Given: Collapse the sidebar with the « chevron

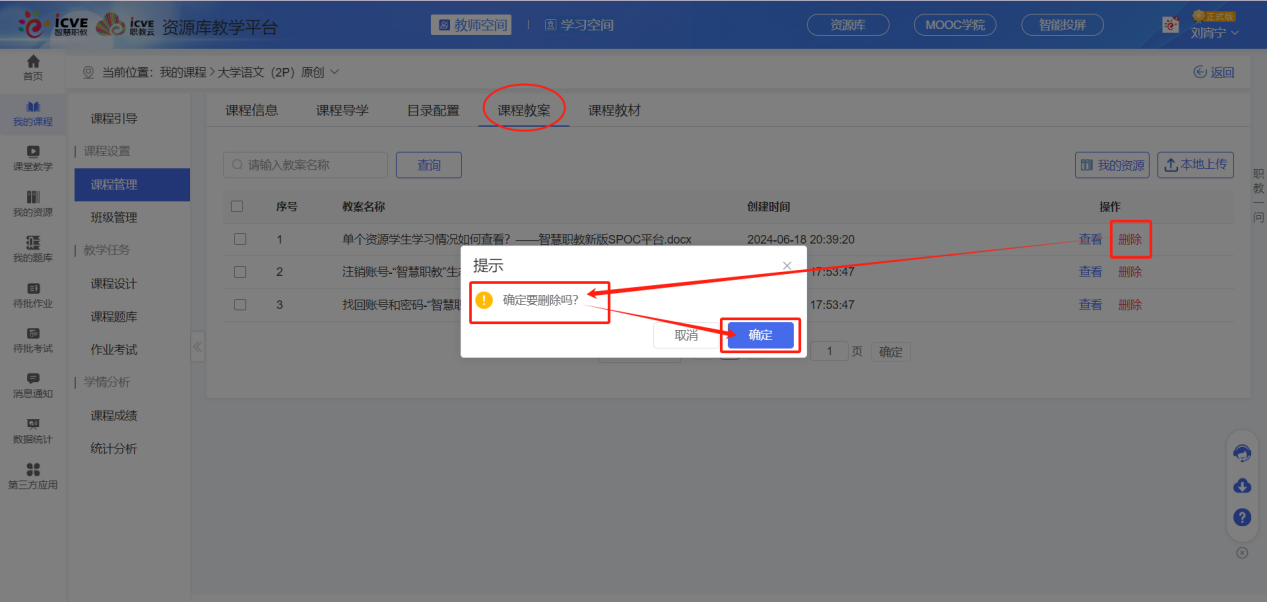Looking at the screenshot, I should point(197,347).
